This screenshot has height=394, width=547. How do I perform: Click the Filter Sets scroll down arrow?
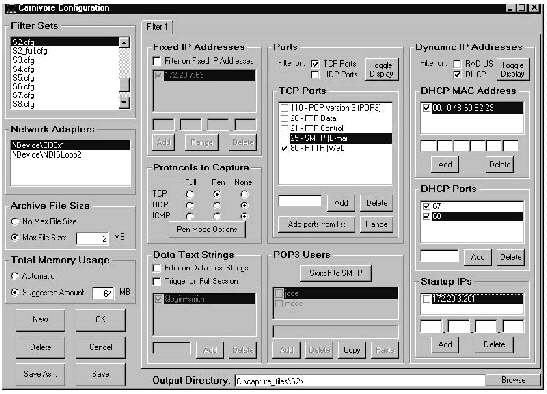[124, 103]
